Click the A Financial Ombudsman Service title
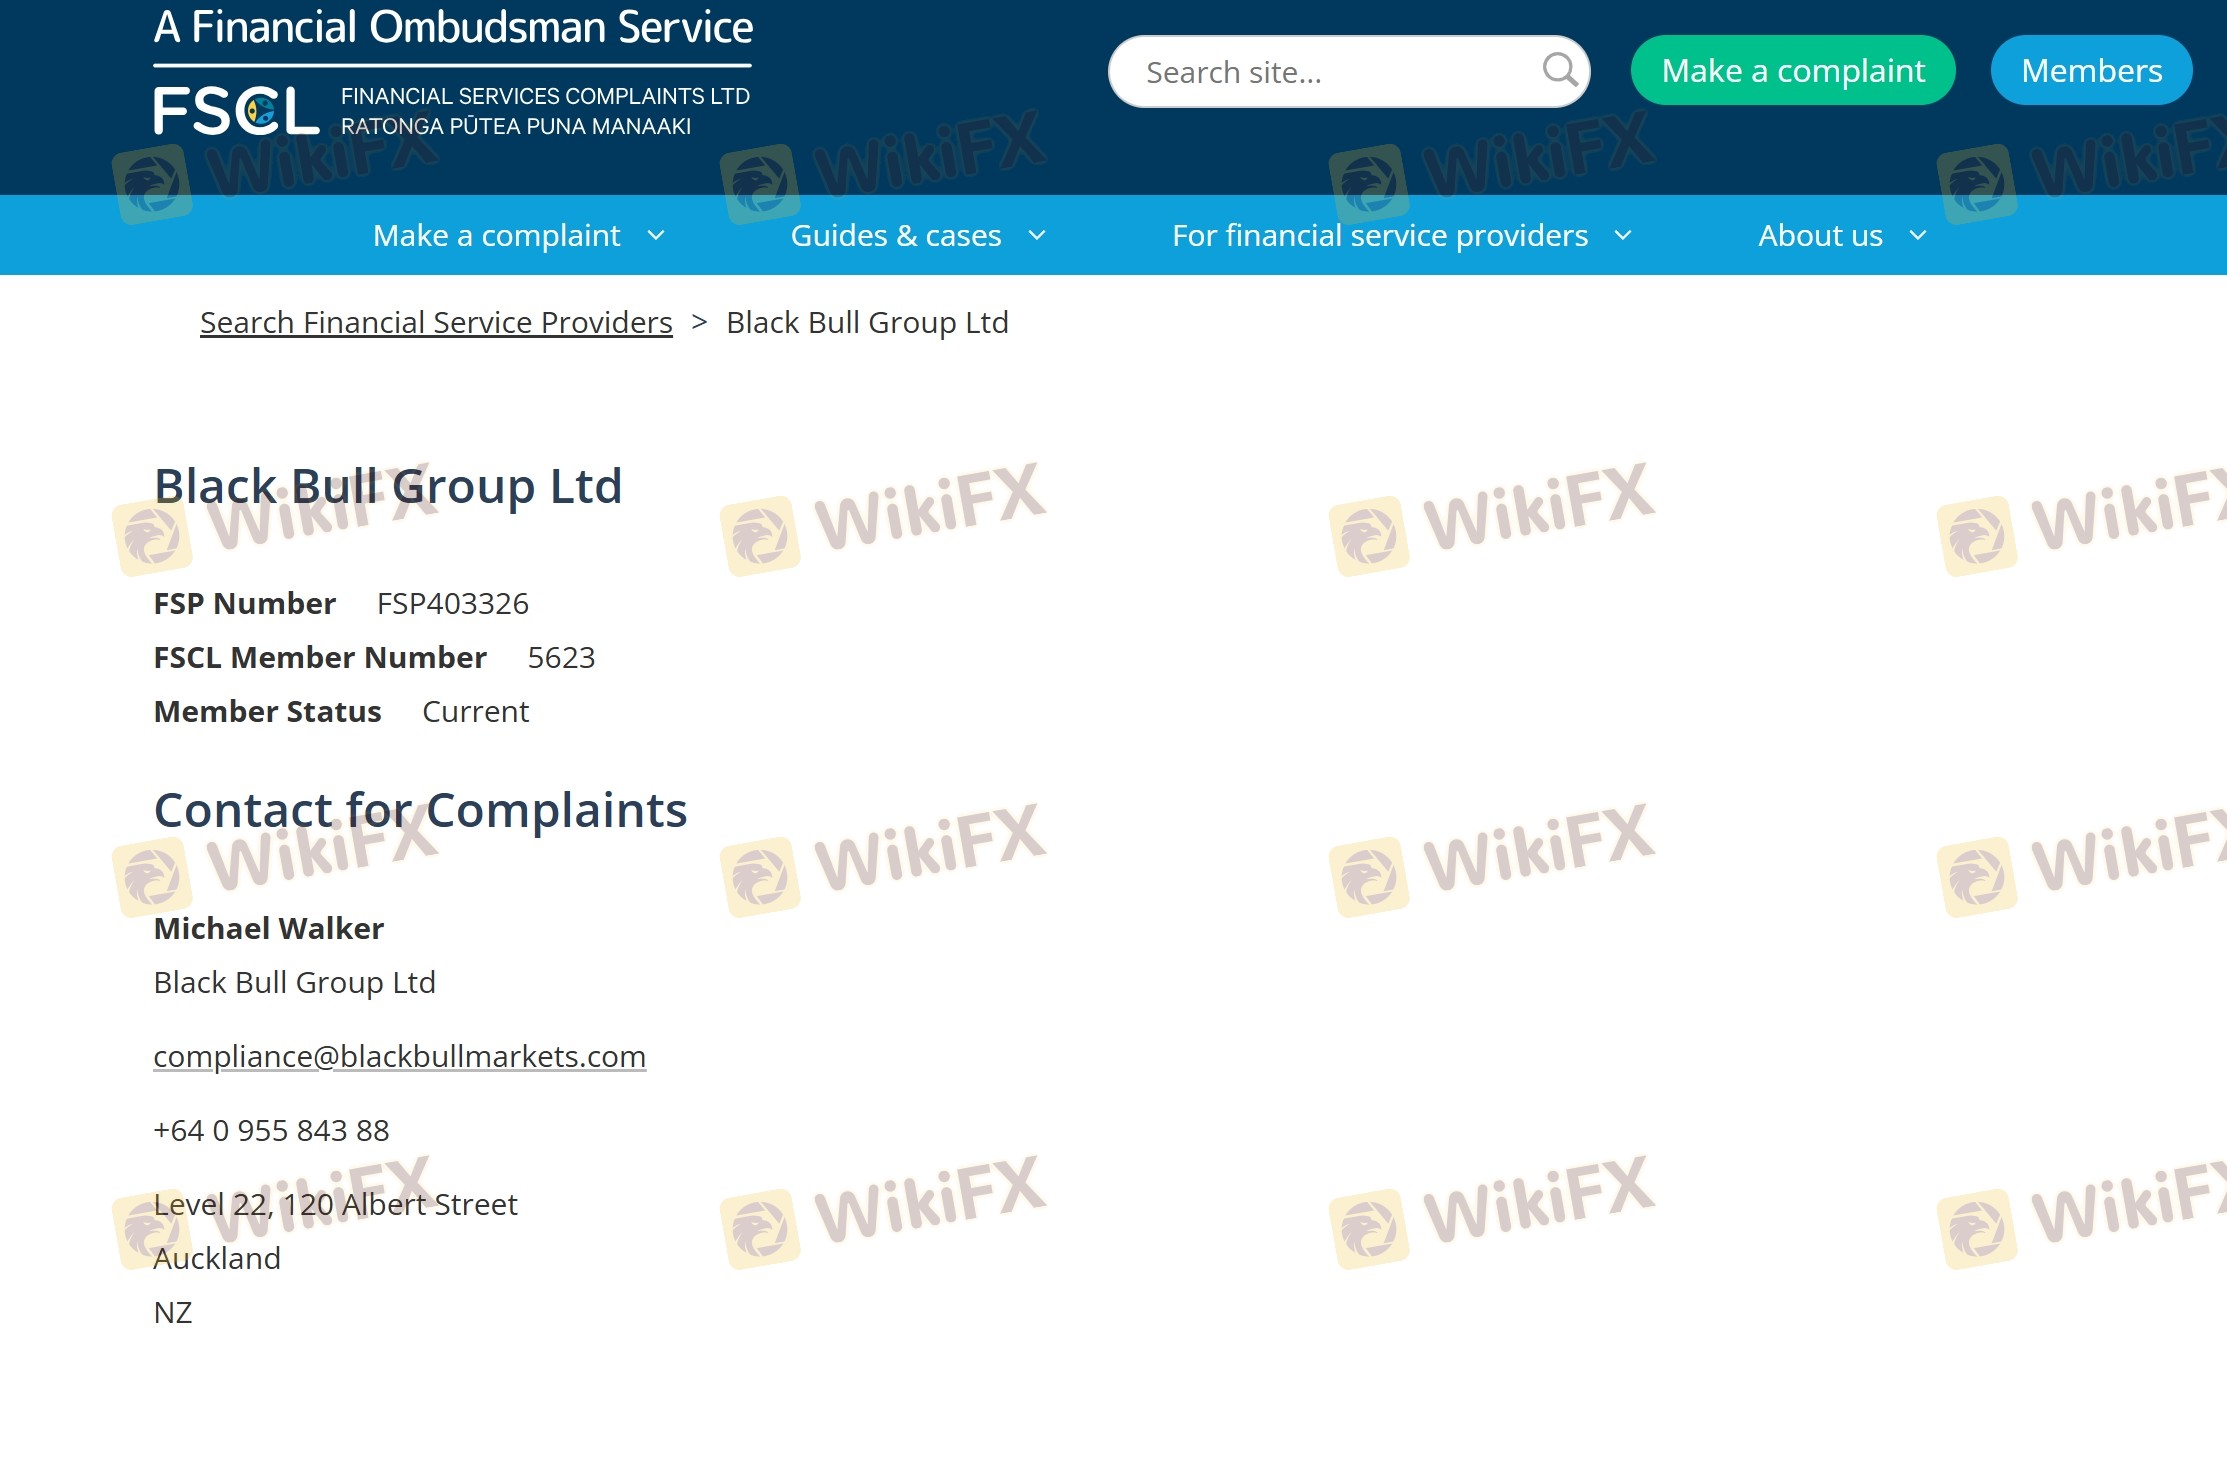This screenshot has width=2227, height=1473. [x=453, y=28]
